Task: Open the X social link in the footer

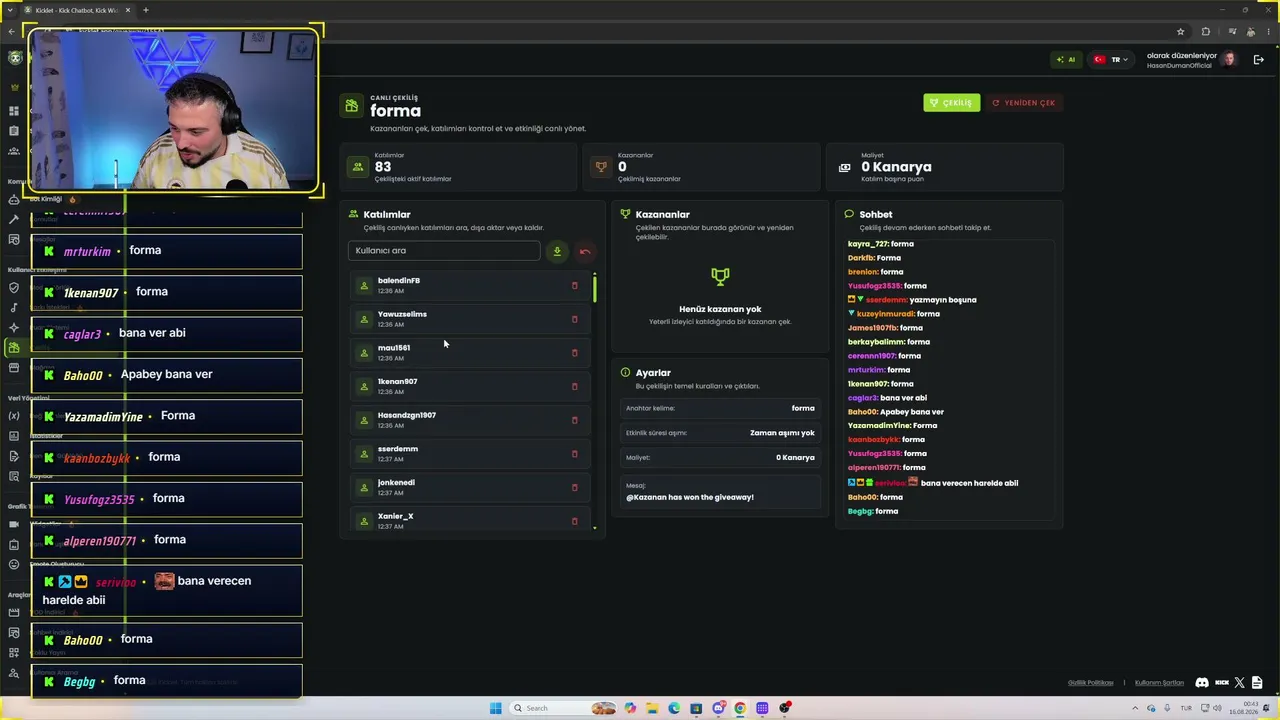Action: [1240, 683]
